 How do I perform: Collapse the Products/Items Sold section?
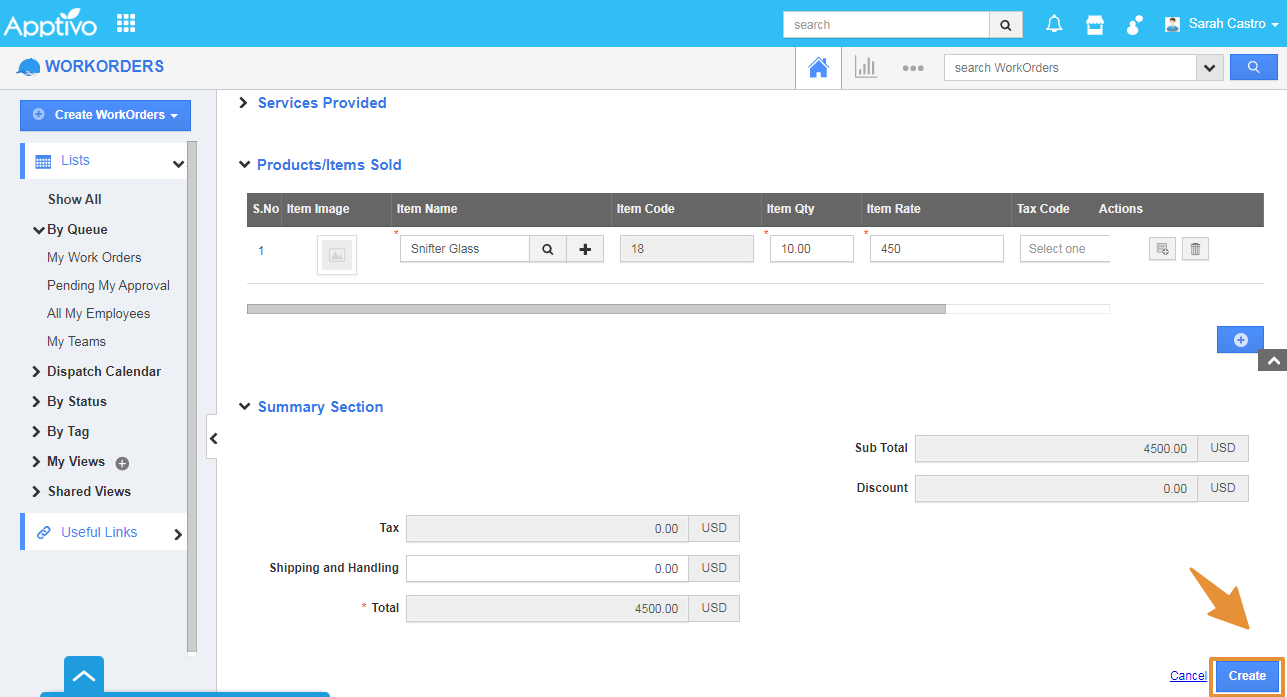pyautogui.click(x=244, y=165)
